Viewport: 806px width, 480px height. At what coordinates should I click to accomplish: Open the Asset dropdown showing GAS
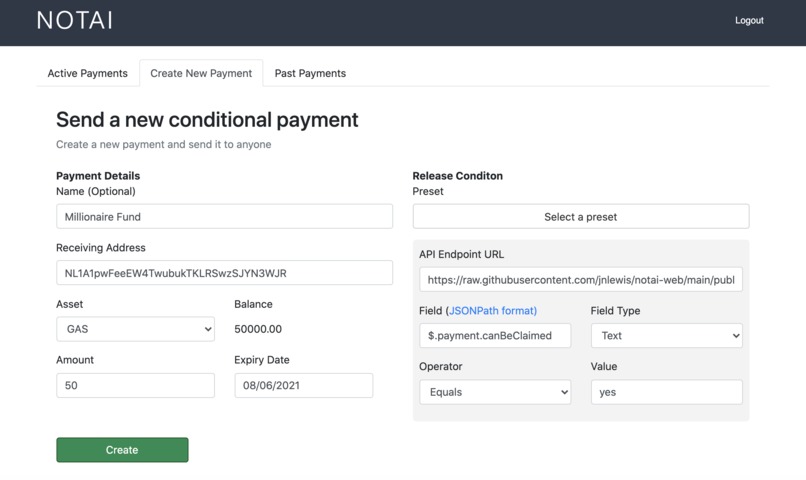click(136, 329)
